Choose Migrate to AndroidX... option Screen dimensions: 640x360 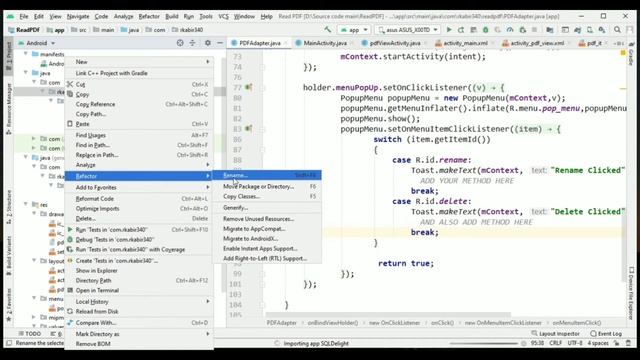click(x=267, y=239)
